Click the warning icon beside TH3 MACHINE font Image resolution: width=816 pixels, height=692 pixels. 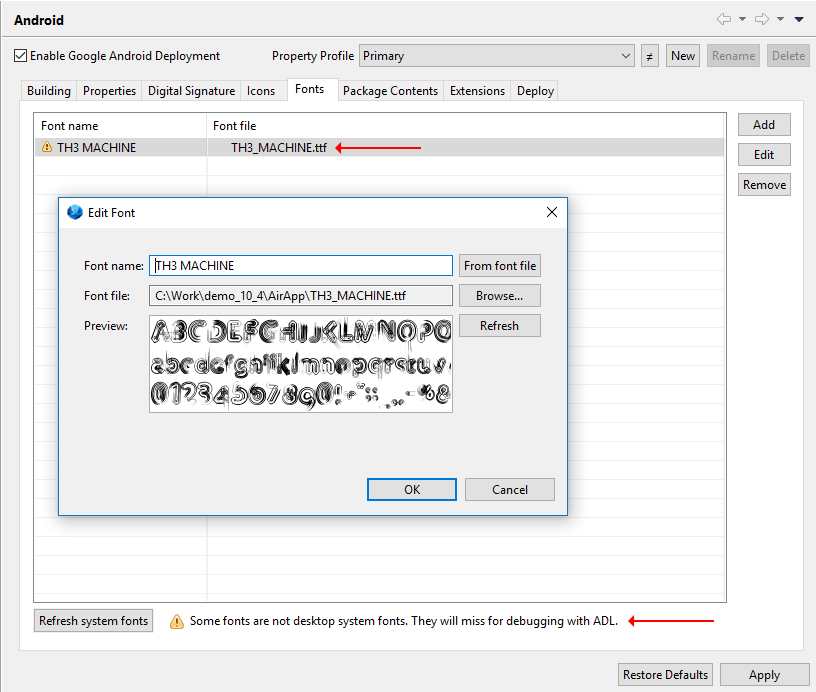45,147
